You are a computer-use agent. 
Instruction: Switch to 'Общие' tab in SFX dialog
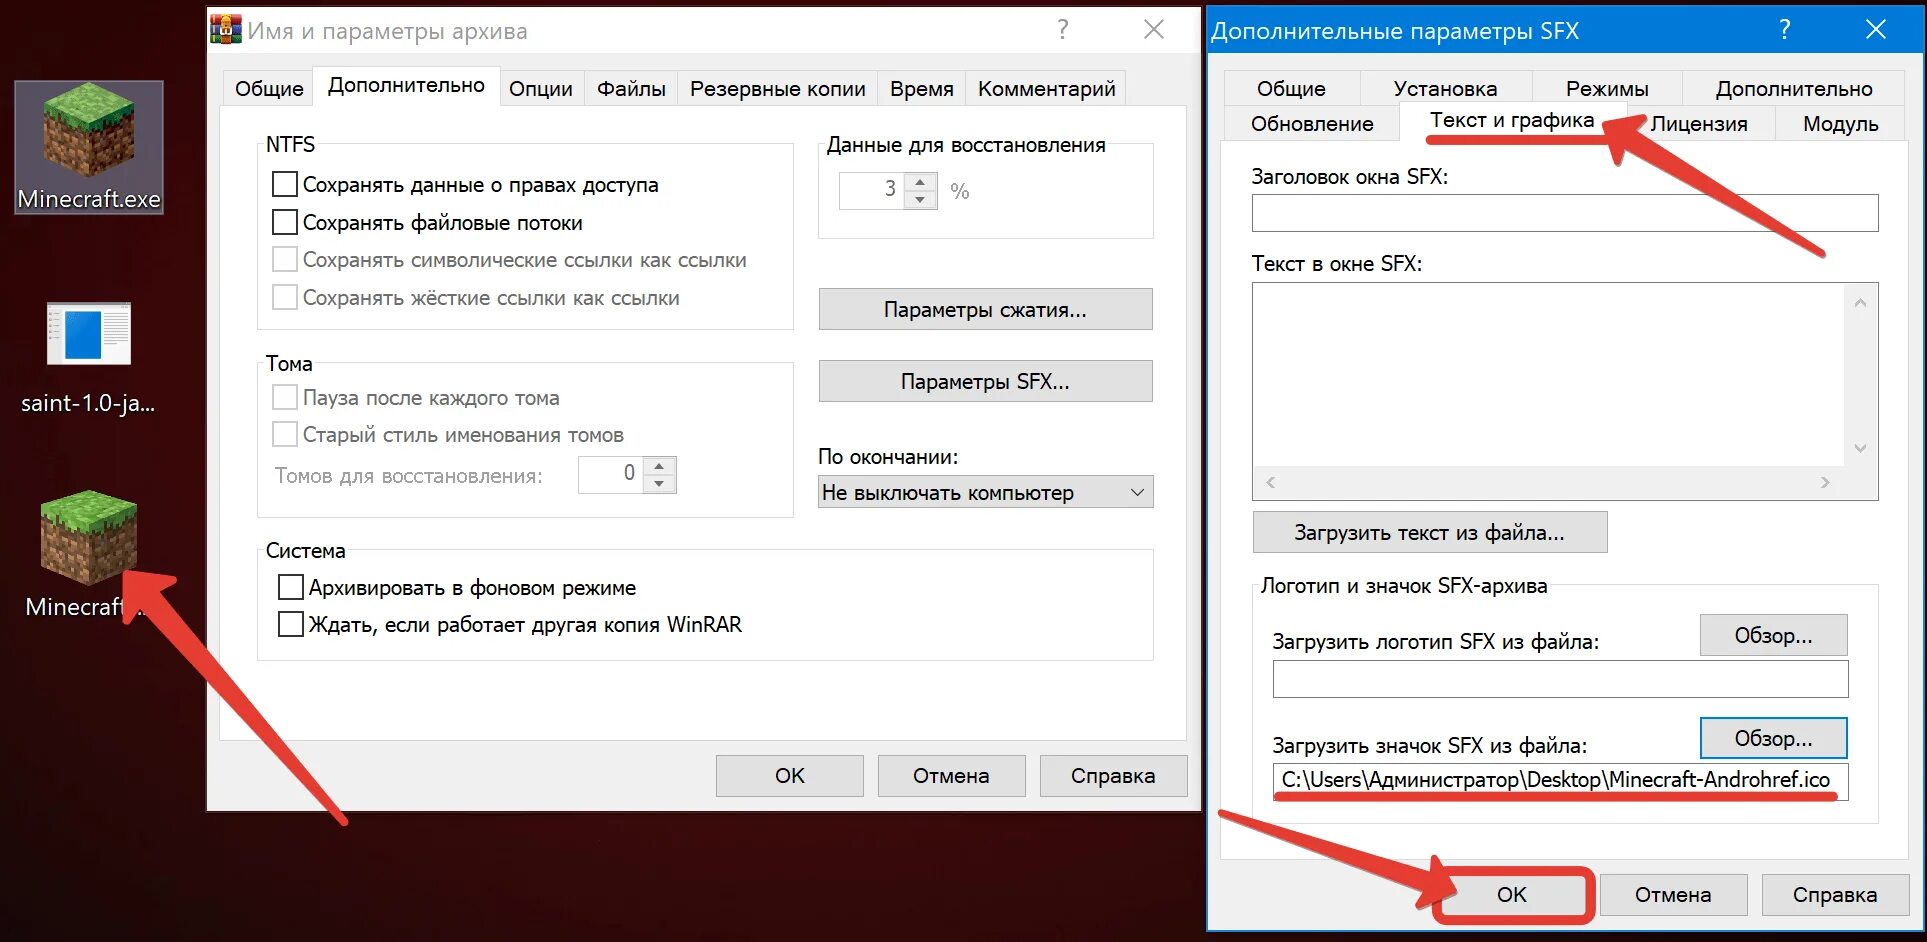(1291, 88)
